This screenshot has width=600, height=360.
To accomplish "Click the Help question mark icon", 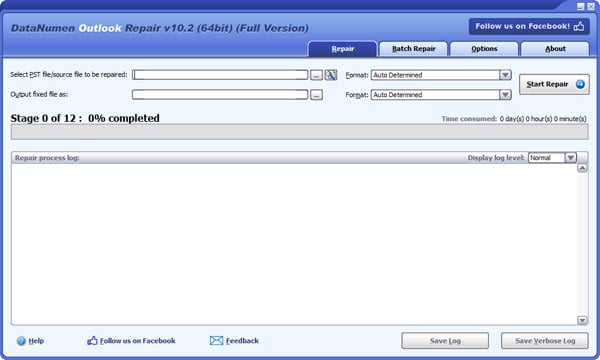I will click(x=21, y=341).
